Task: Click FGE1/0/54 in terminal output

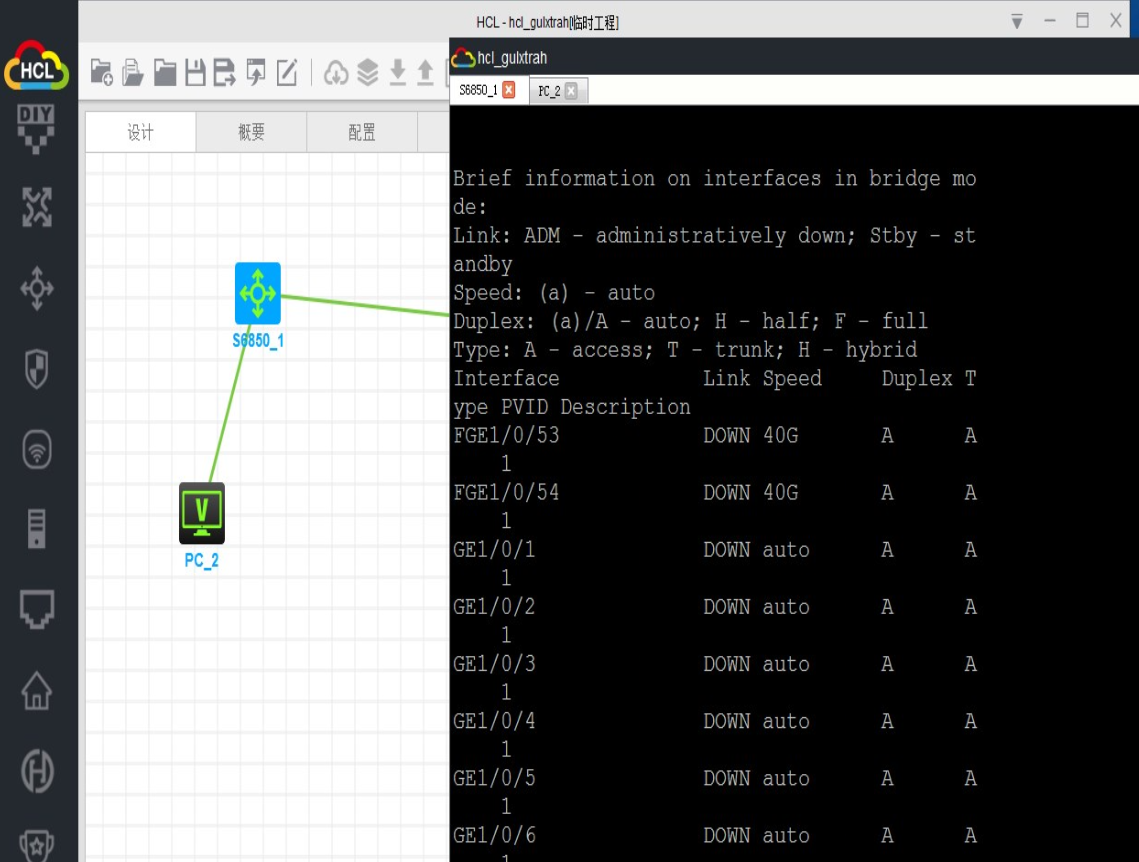Action: pos(506,492)
